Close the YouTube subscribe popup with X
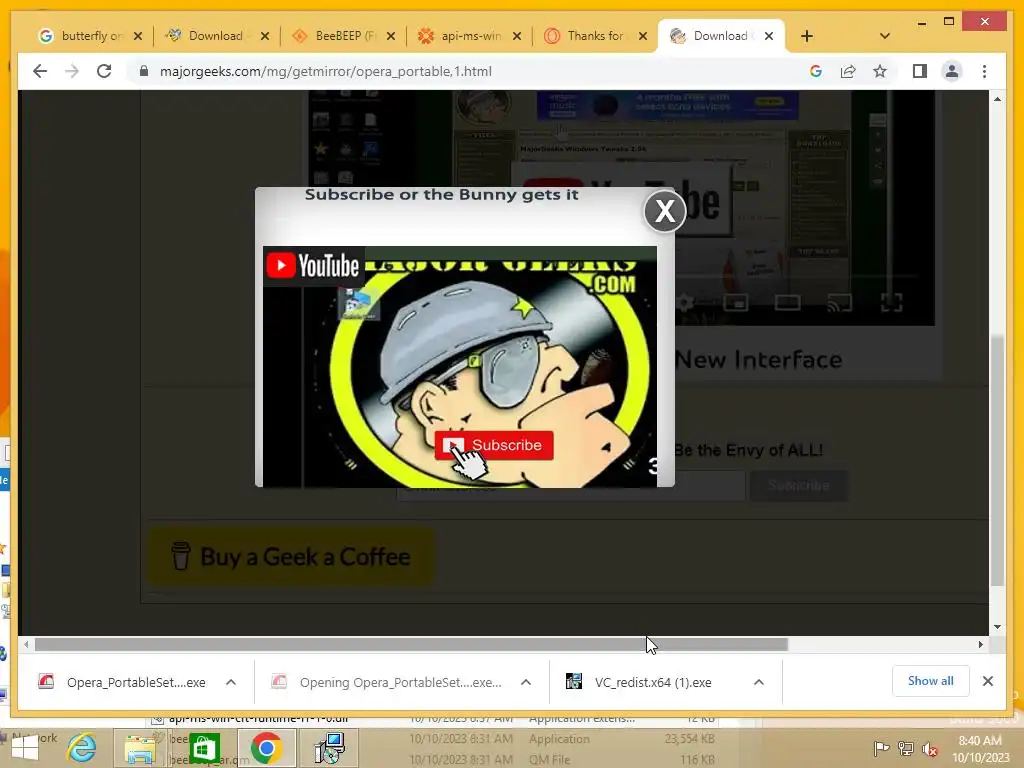1024x768 pixels. point(665,211)
